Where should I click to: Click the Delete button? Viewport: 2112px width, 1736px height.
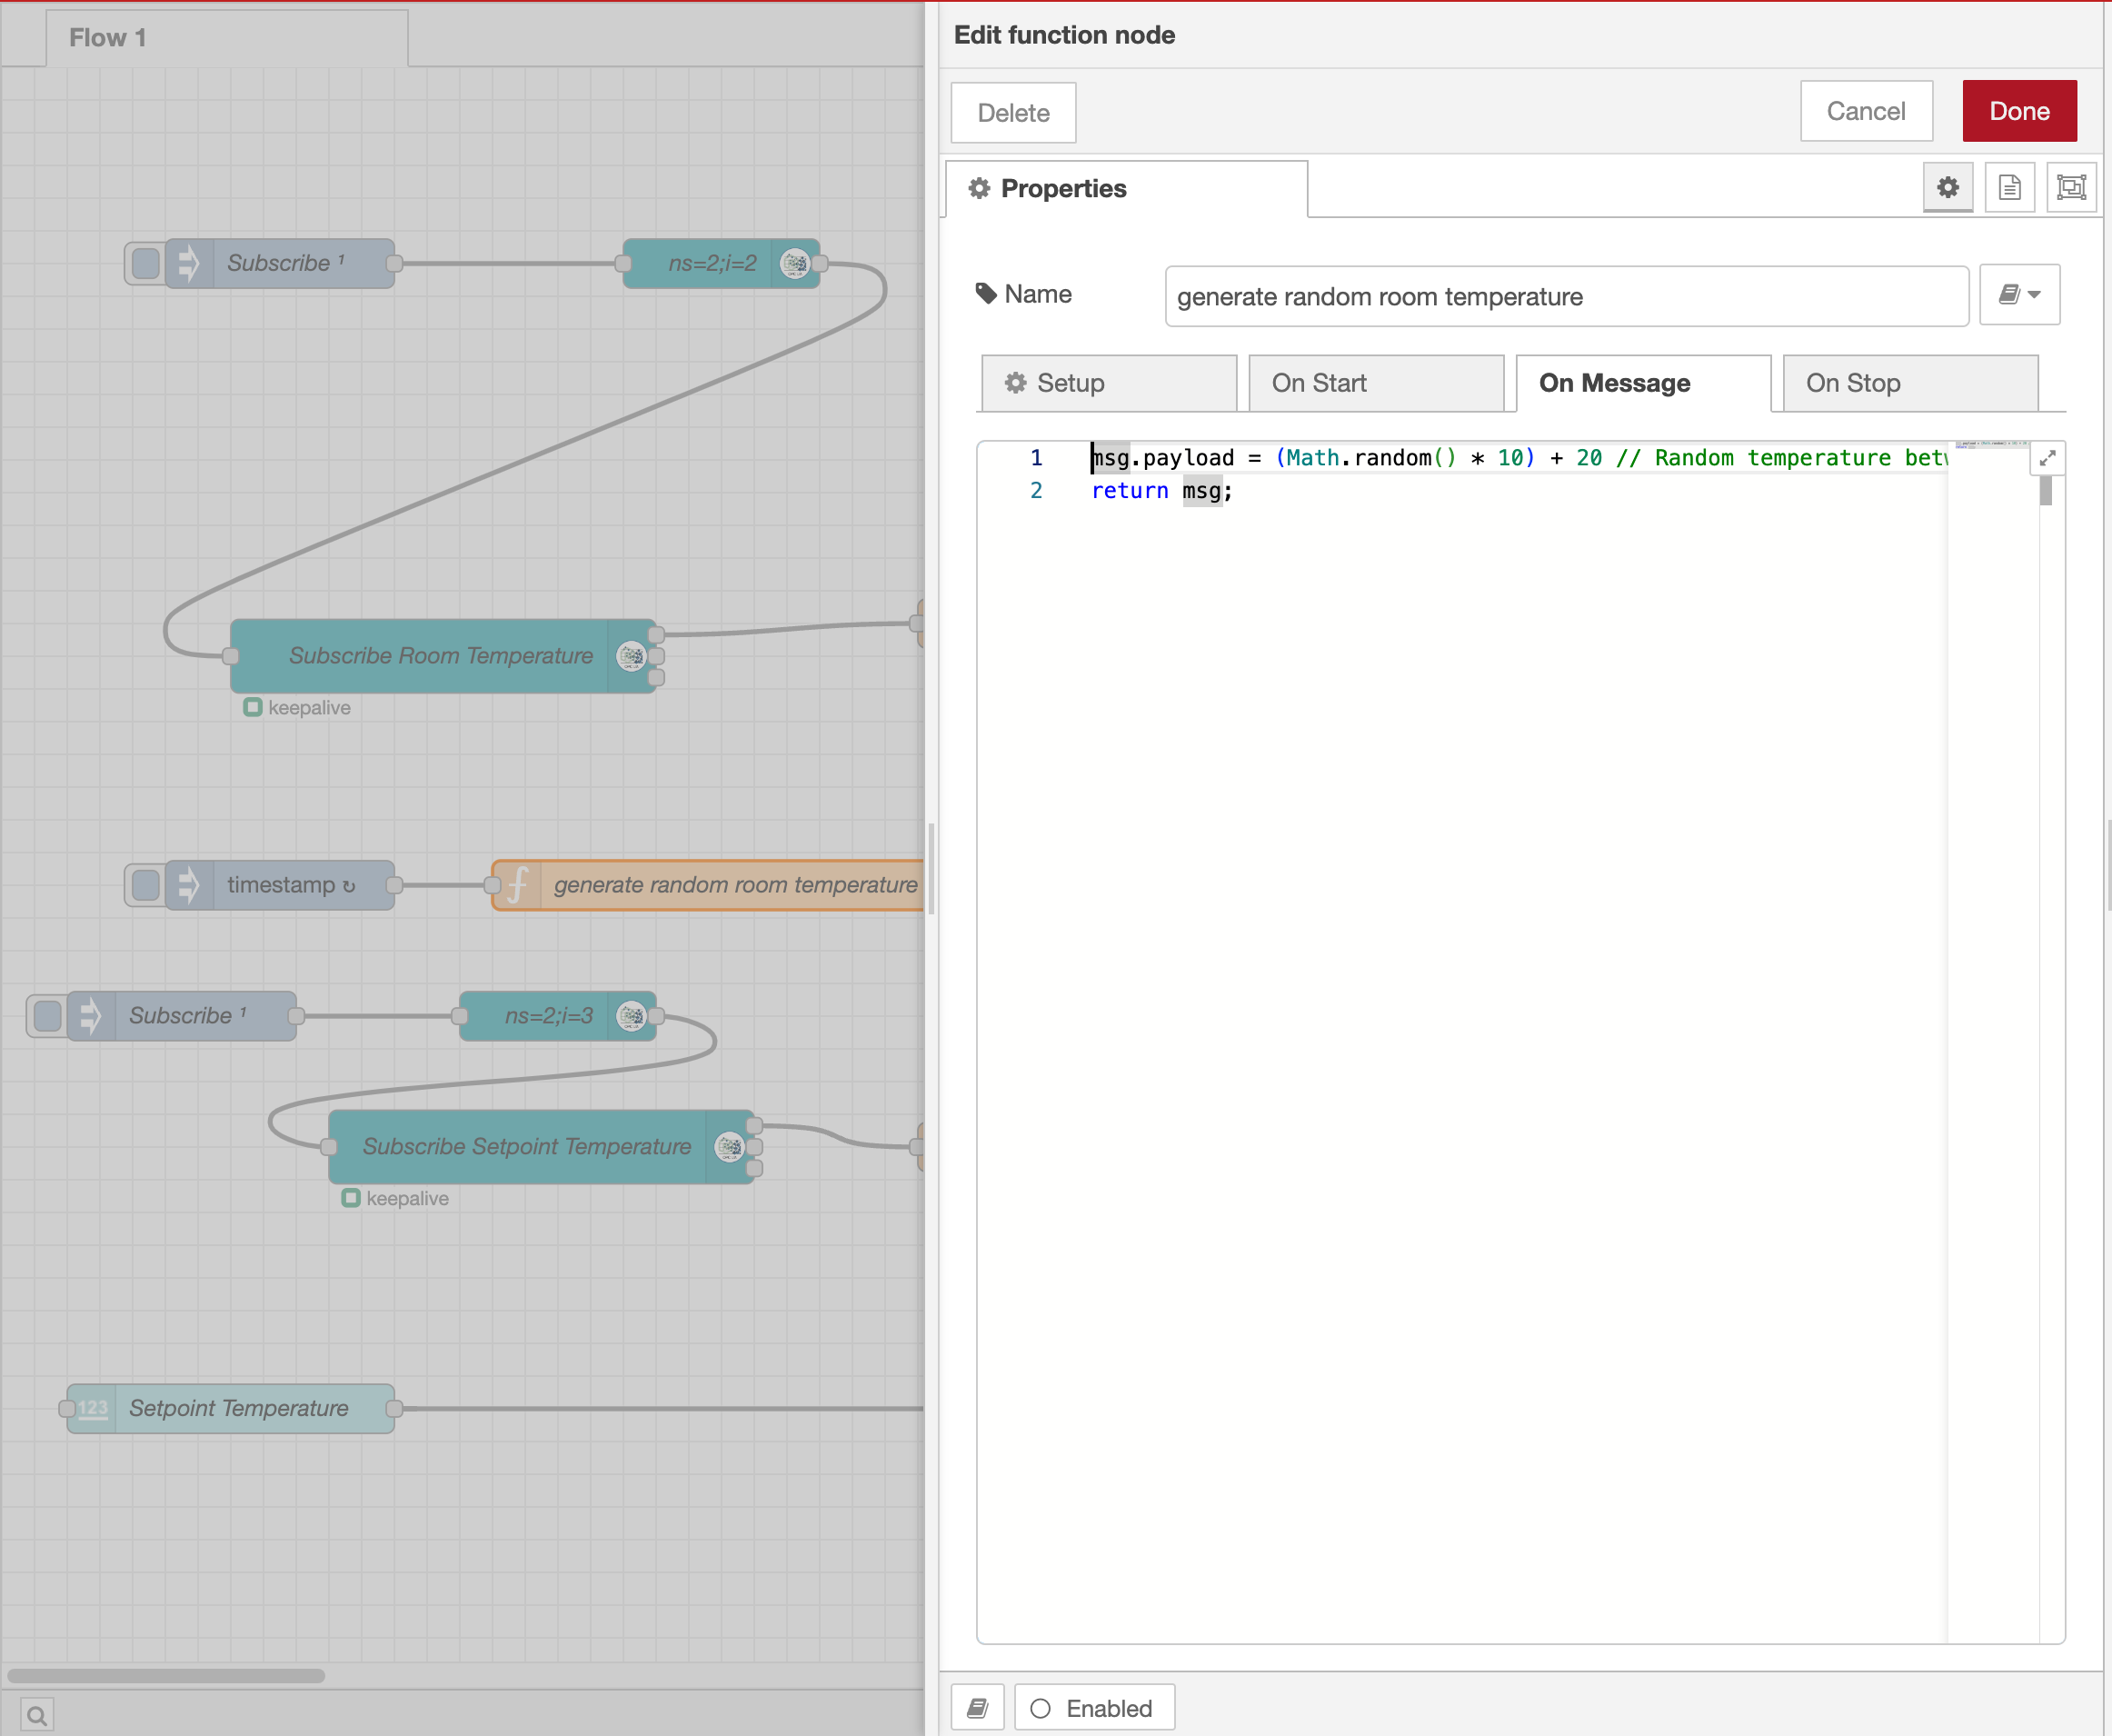1012,113
